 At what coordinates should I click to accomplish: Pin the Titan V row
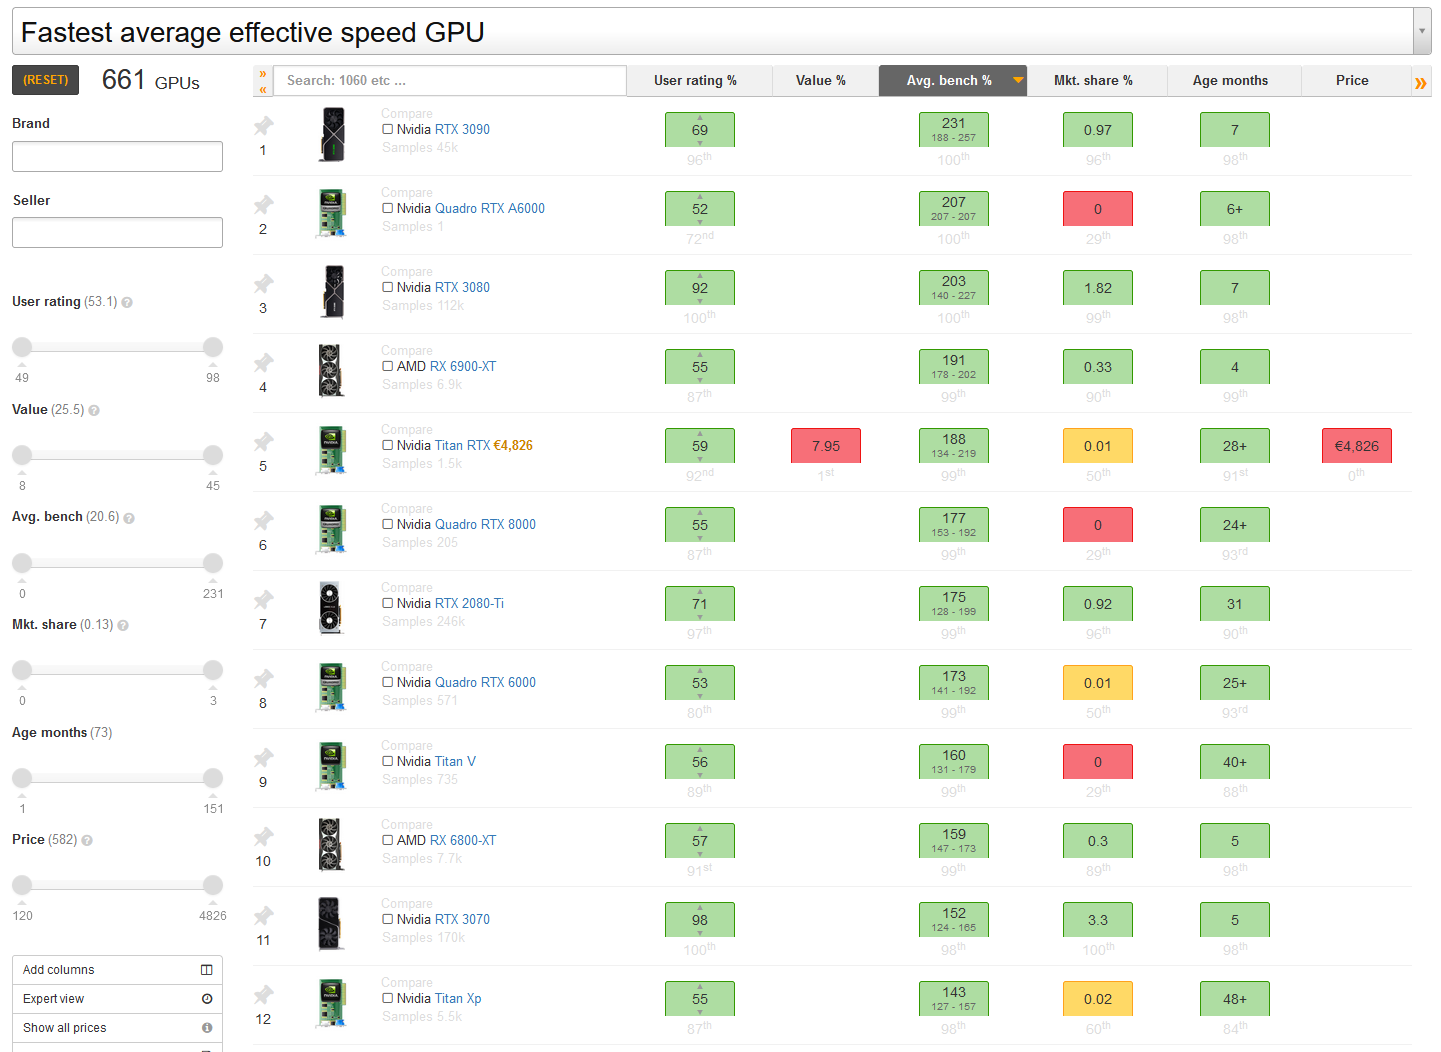coord(263,757)
